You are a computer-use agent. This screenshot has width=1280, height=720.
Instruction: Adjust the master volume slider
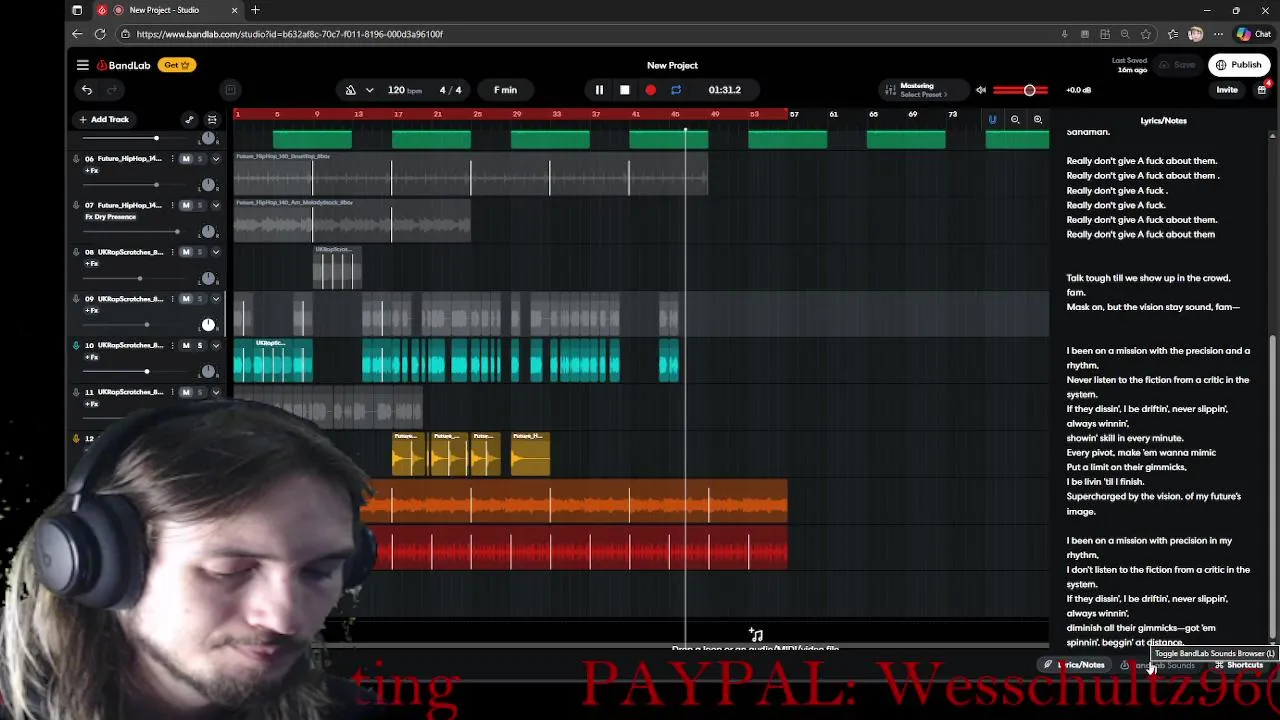[x=1021, y=90]
